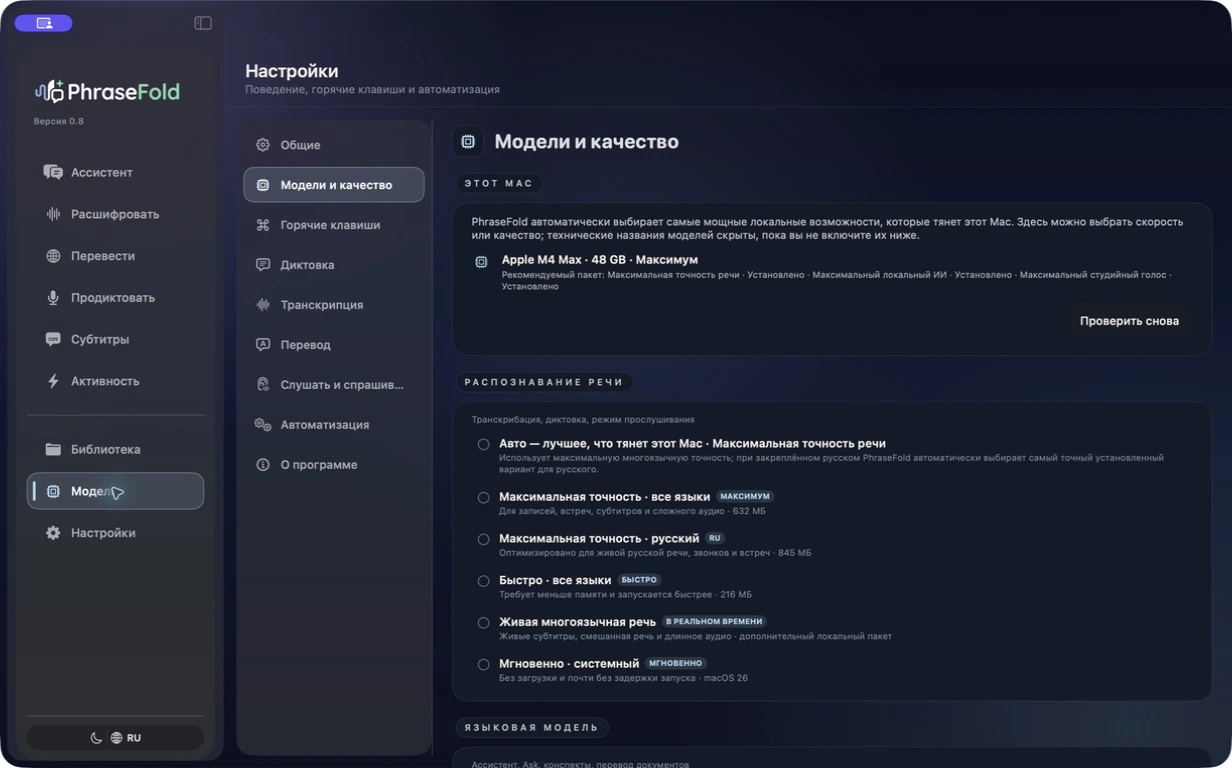Switch to the Диктовка settings tab

[x=334, y=265]
